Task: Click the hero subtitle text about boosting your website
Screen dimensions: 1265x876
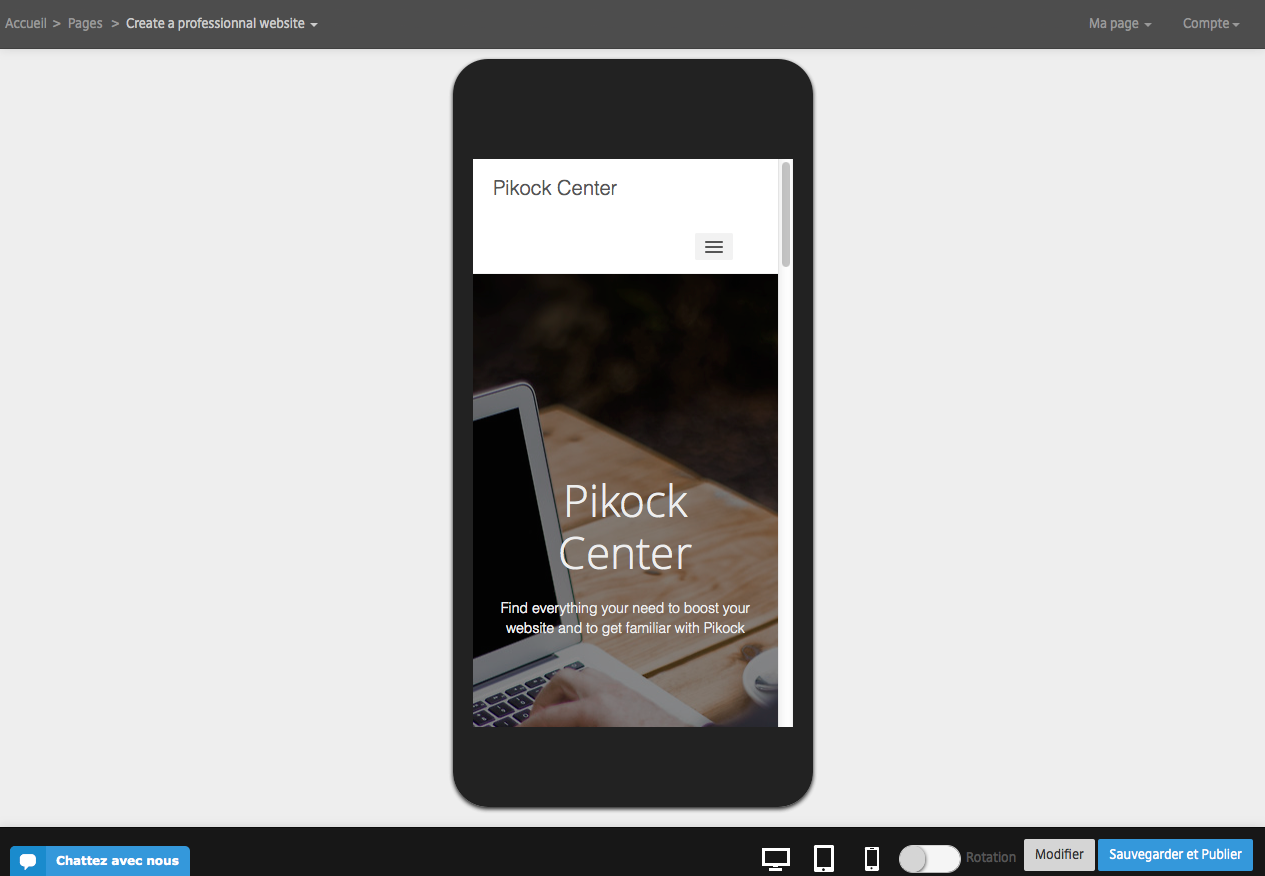Action: point(625,618)
